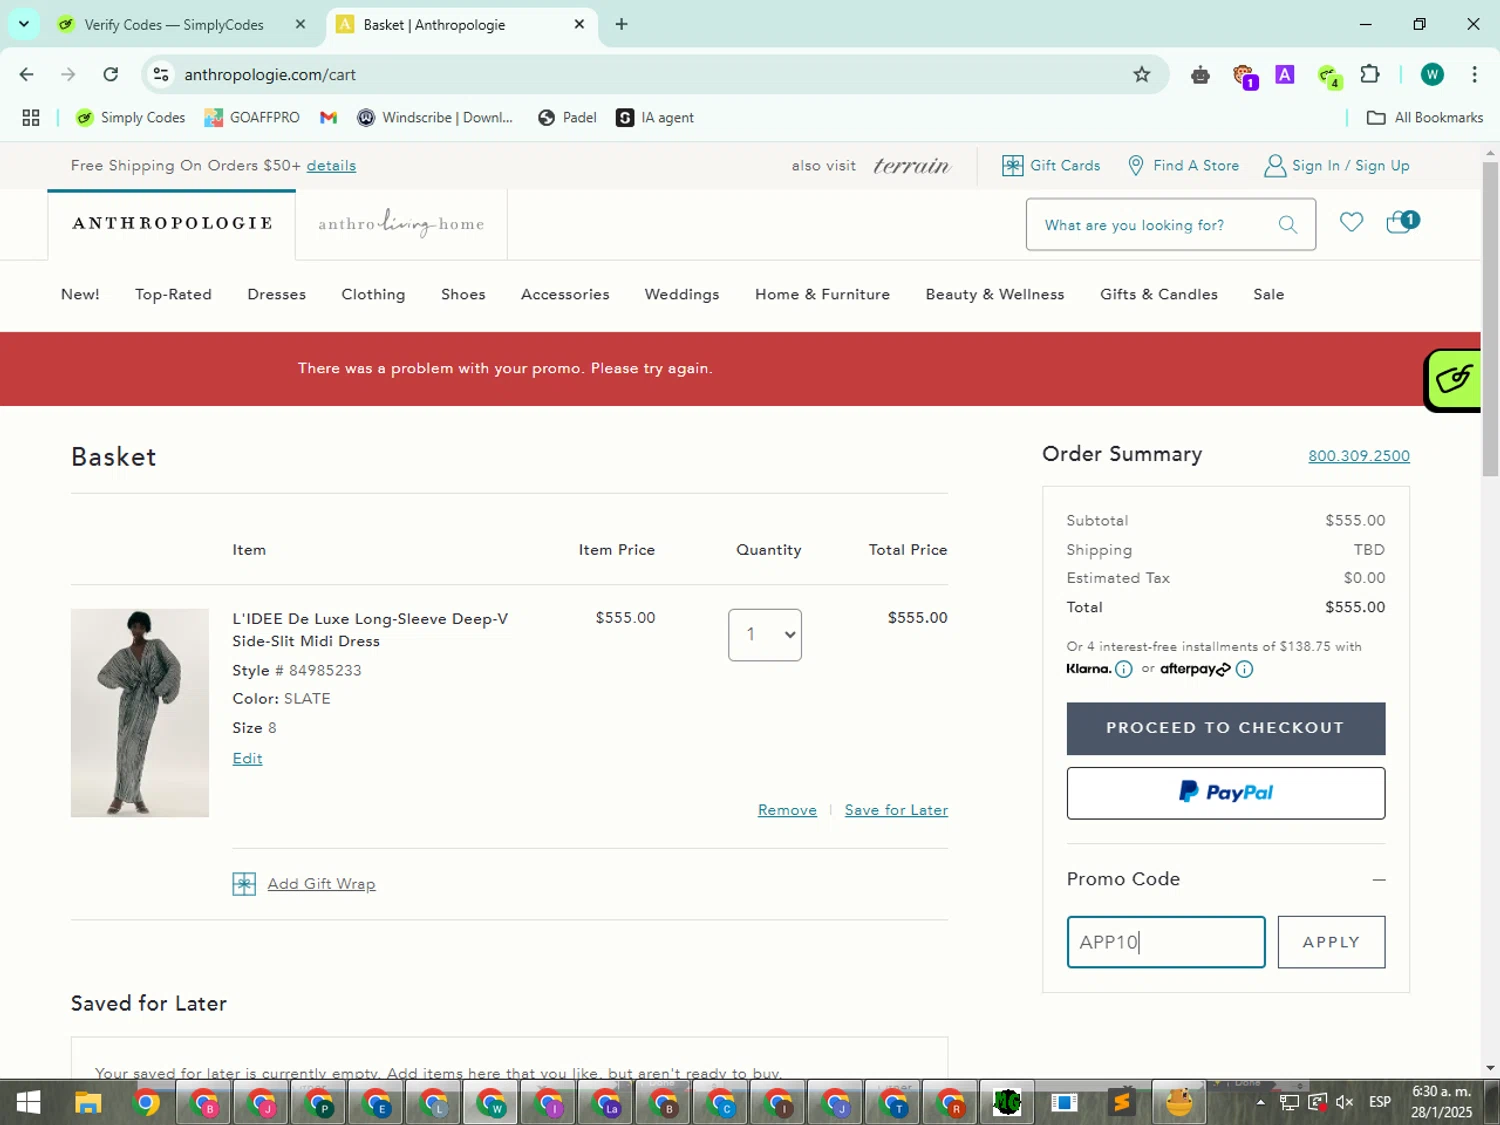The height and width of the screenshot is (1125, 1500).
Task: Click the volume icon in system tray
Action: coord(1345,1102)
